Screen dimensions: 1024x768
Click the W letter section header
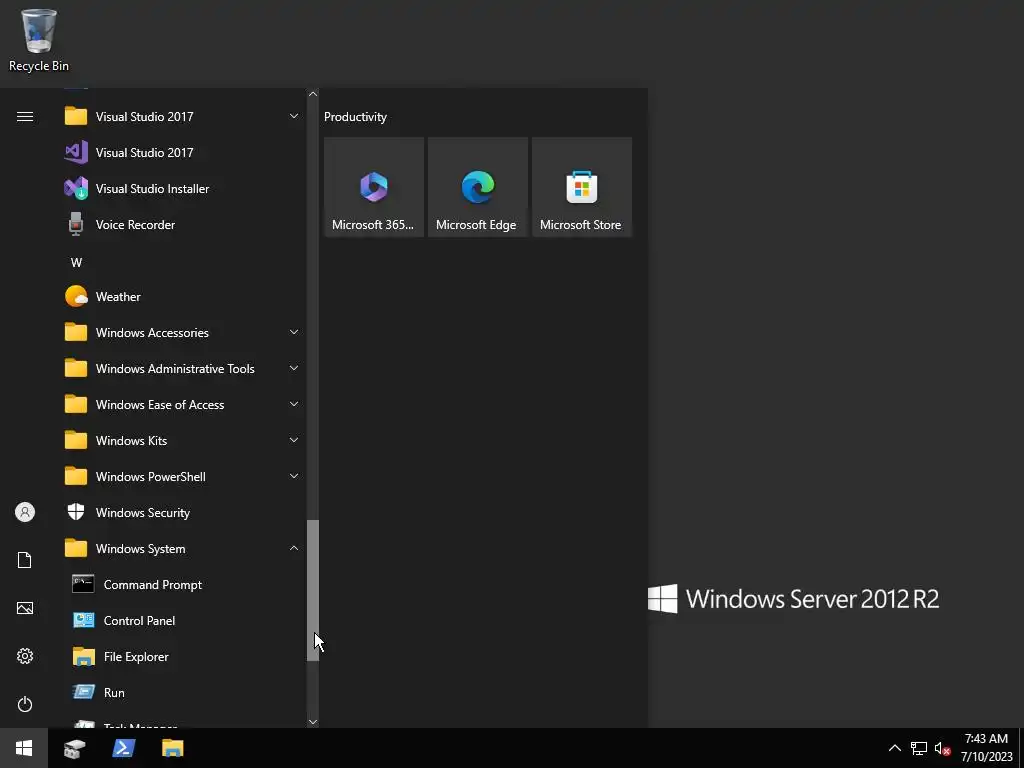76,263
